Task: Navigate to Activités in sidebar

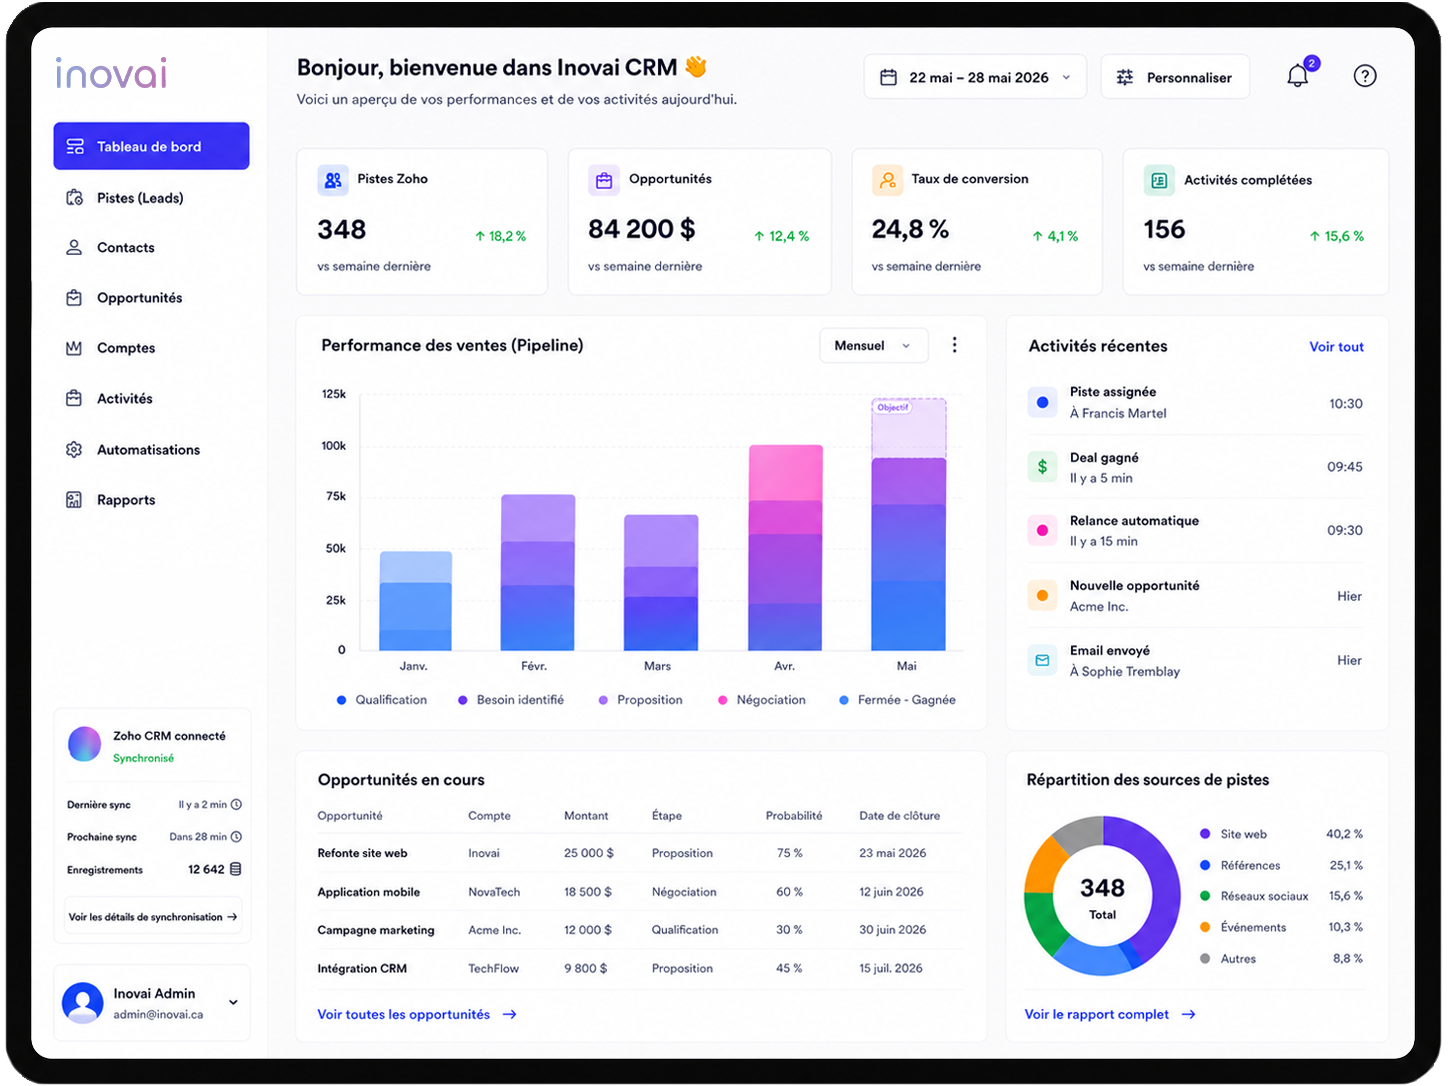Action: tap(151, 398)
